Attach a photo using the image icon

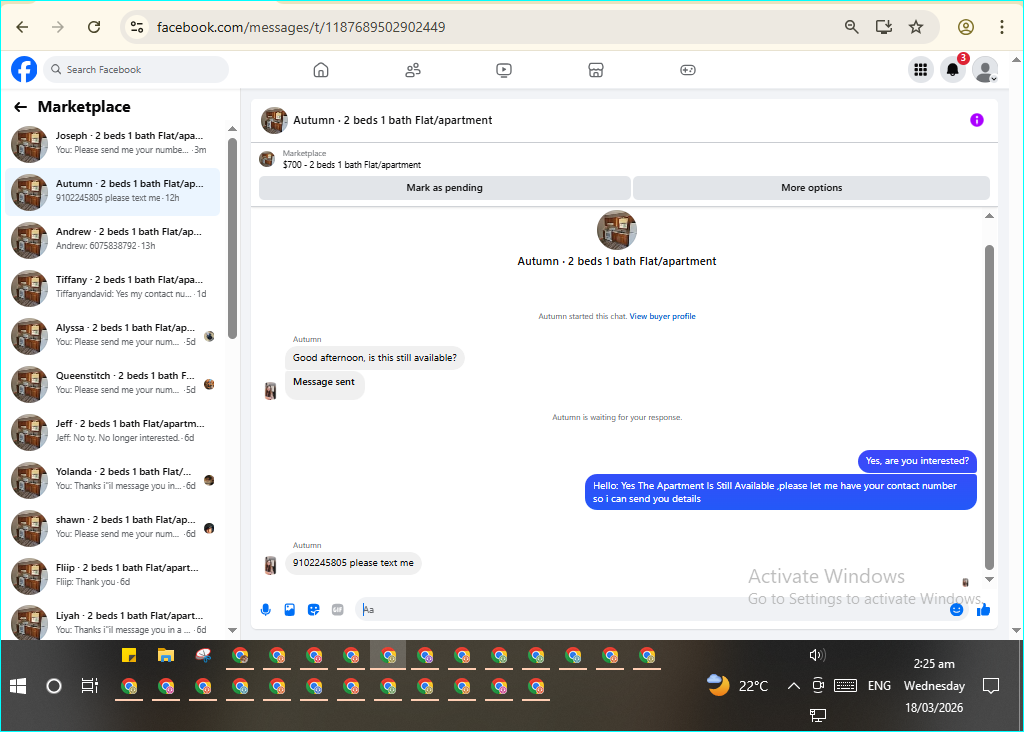click(289, 610)
